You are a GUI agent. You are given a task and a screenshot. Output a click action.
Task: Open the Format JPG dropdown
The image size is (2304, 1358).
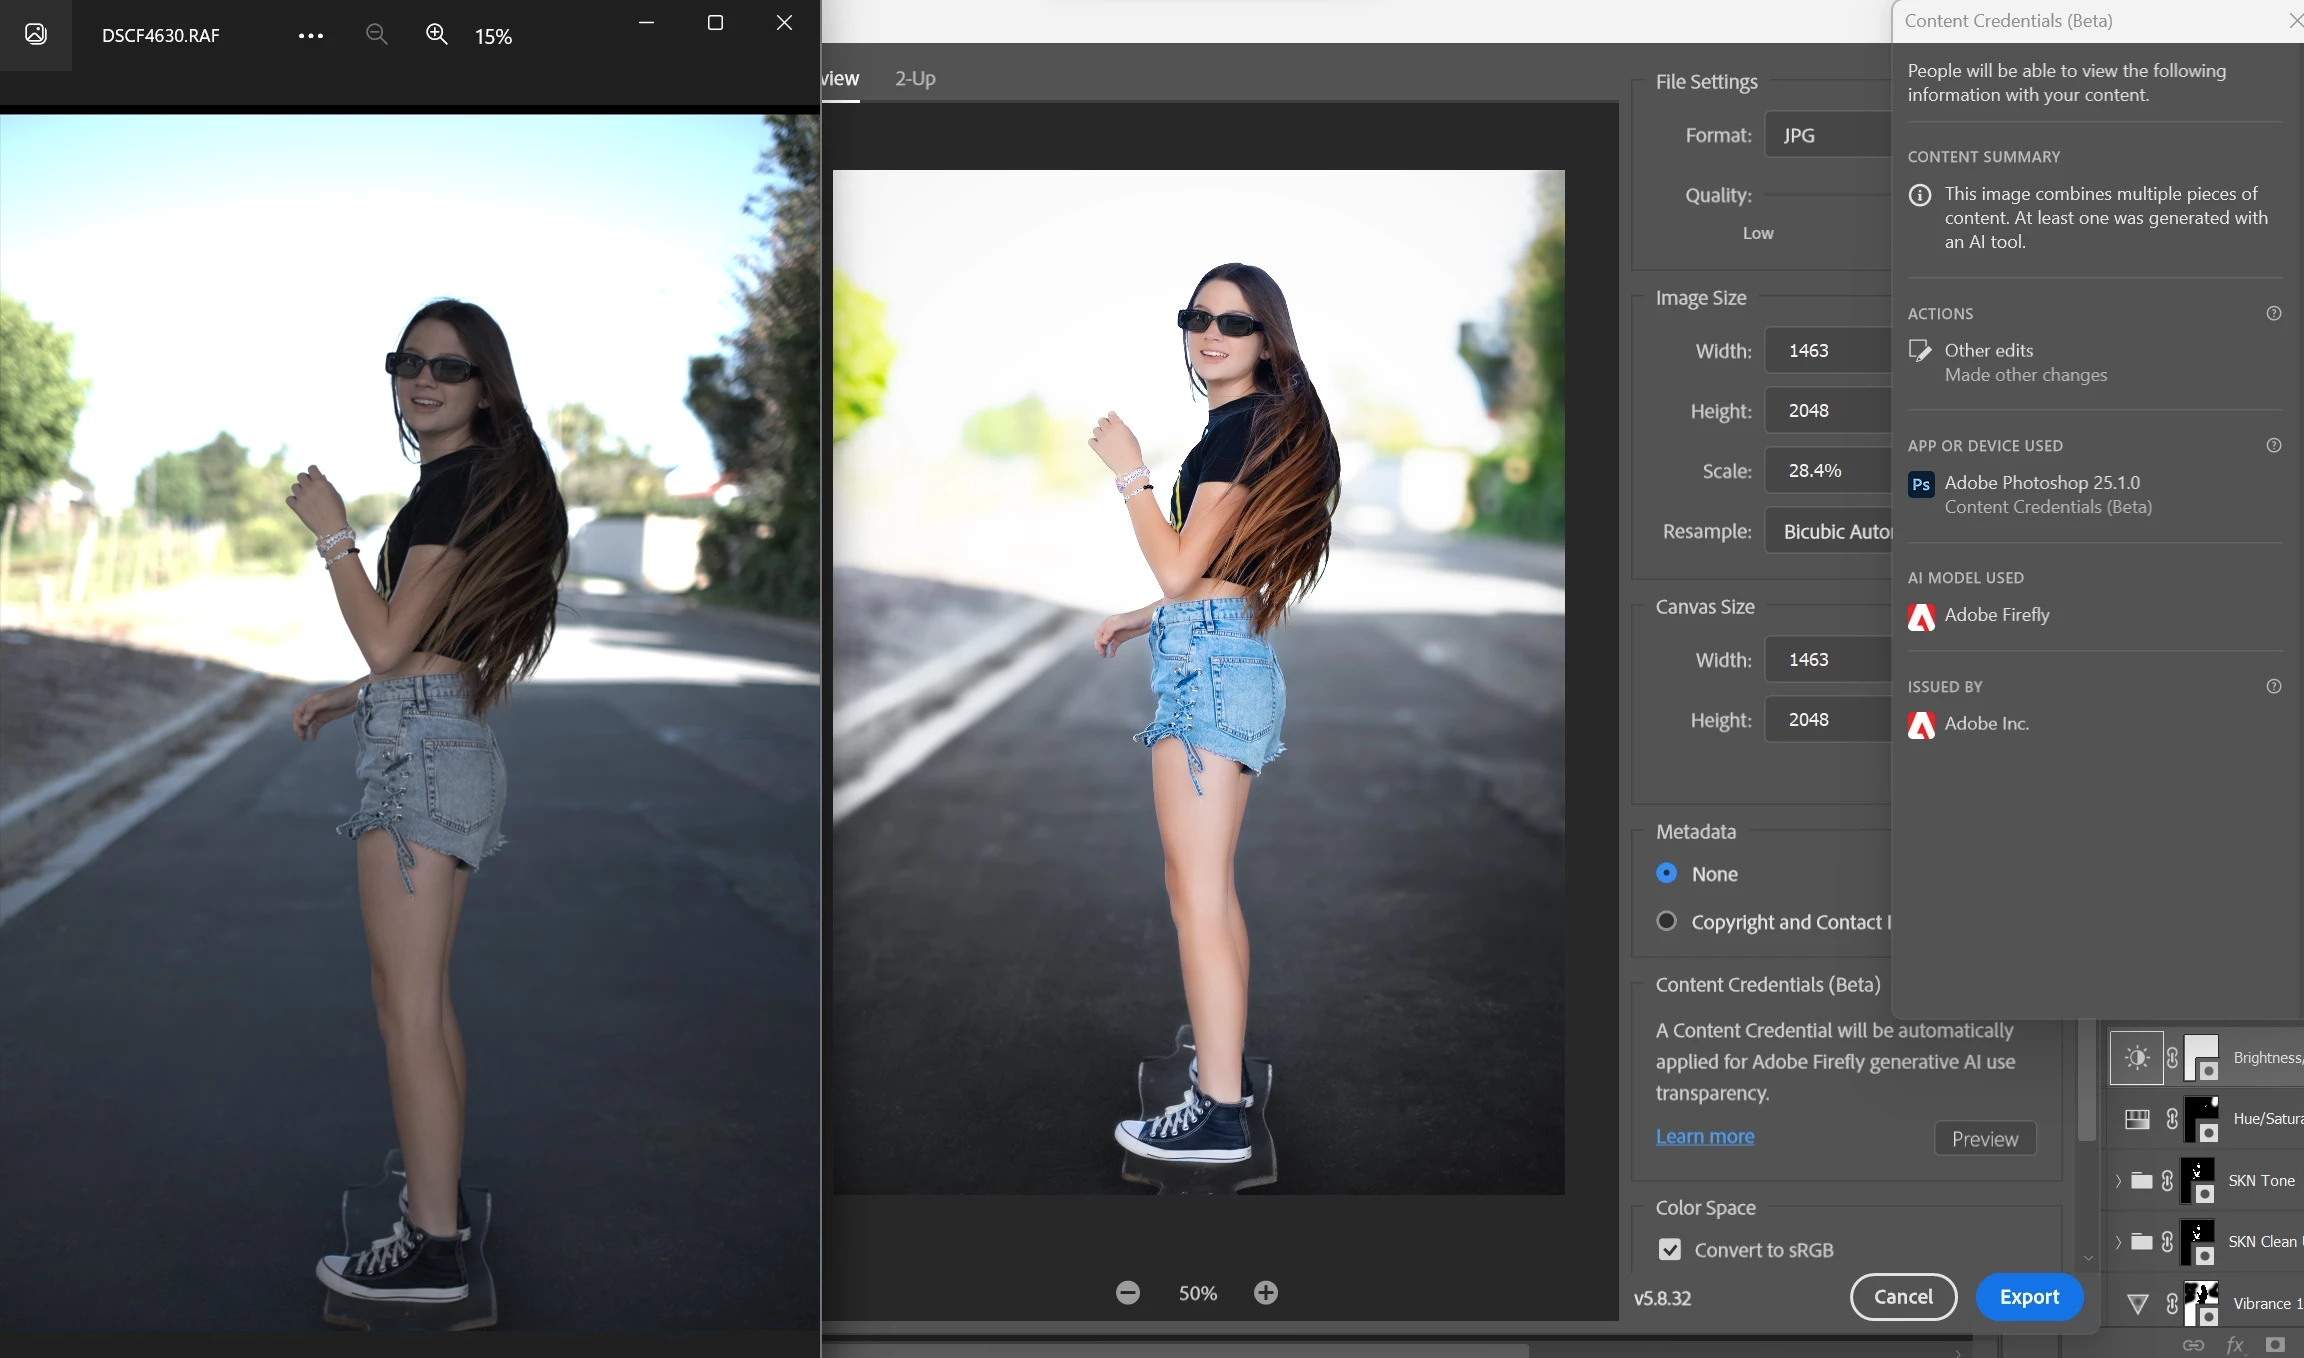1828,135
